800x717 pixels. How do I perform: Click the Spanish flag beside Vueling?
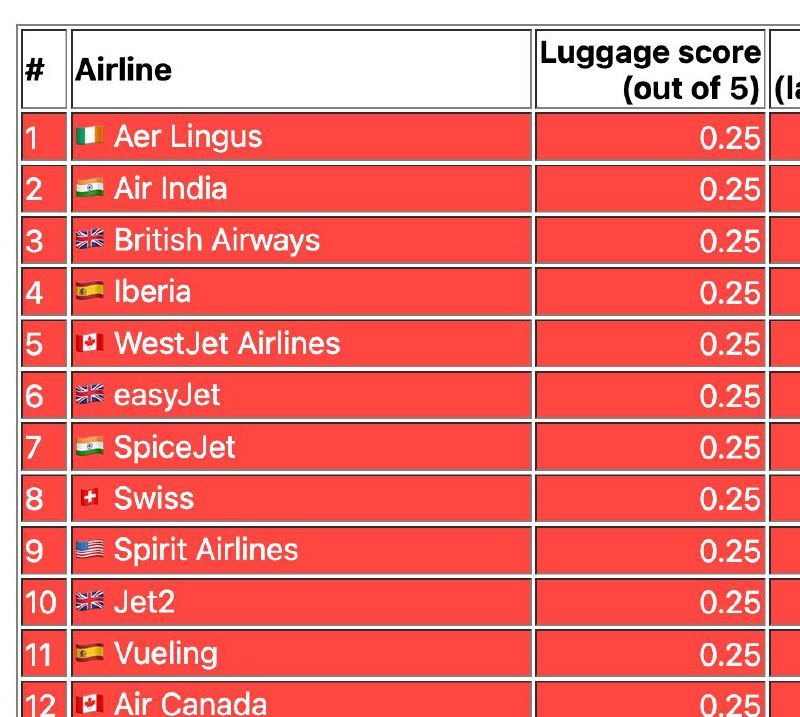point(89,653)
